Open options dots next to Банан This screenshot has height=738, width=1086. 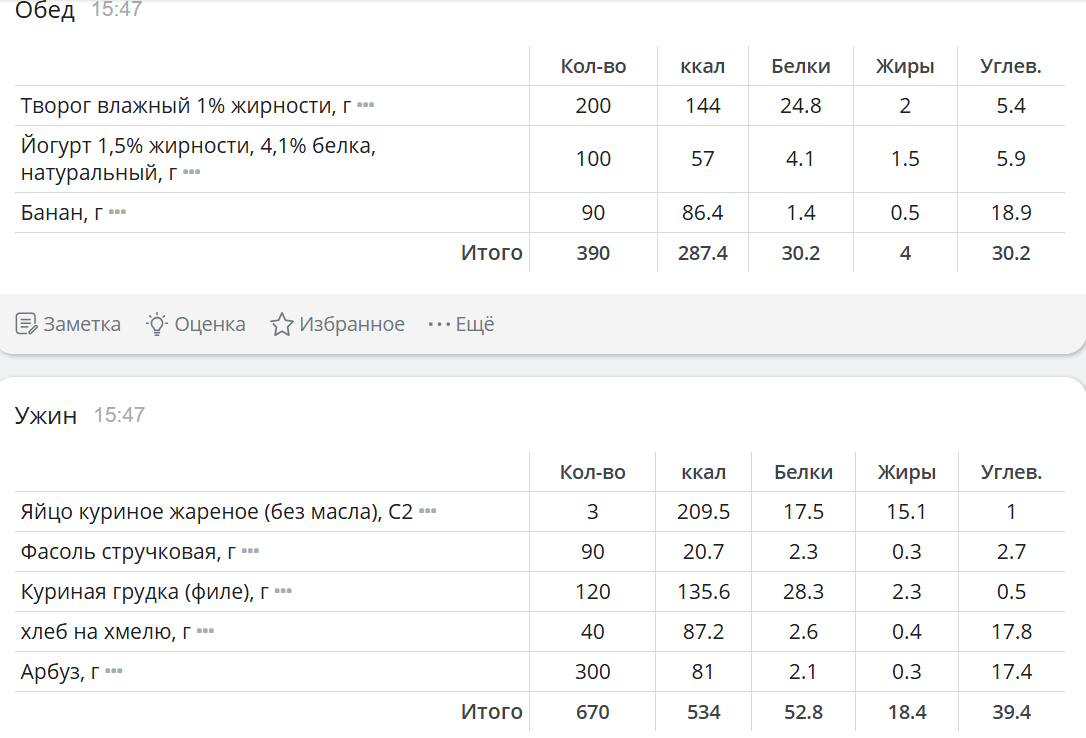[117, 212]
